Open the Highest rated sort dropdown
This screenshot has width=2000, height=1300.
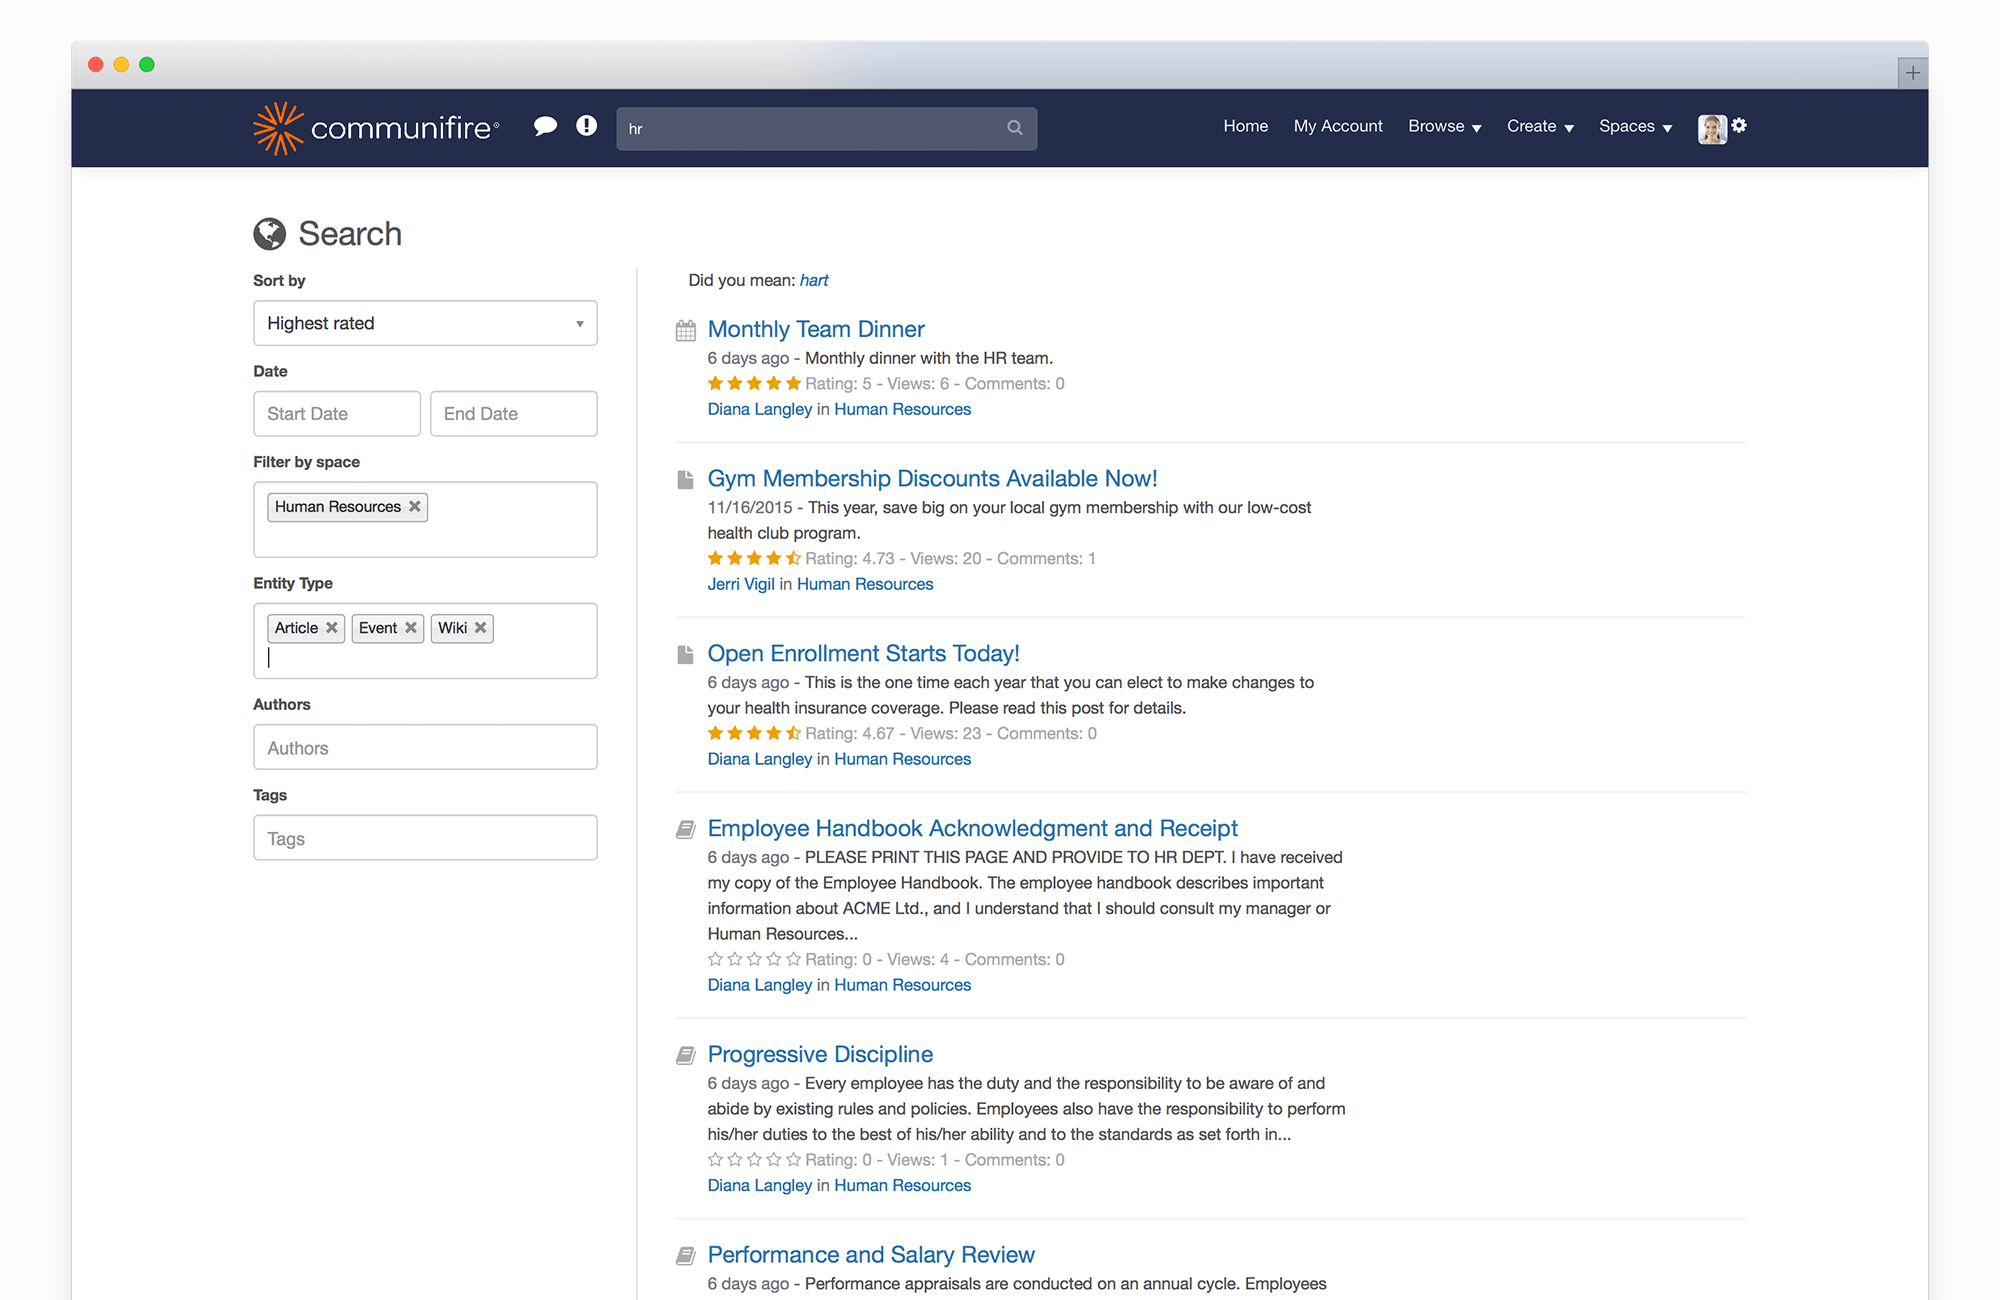click(424, 323)
